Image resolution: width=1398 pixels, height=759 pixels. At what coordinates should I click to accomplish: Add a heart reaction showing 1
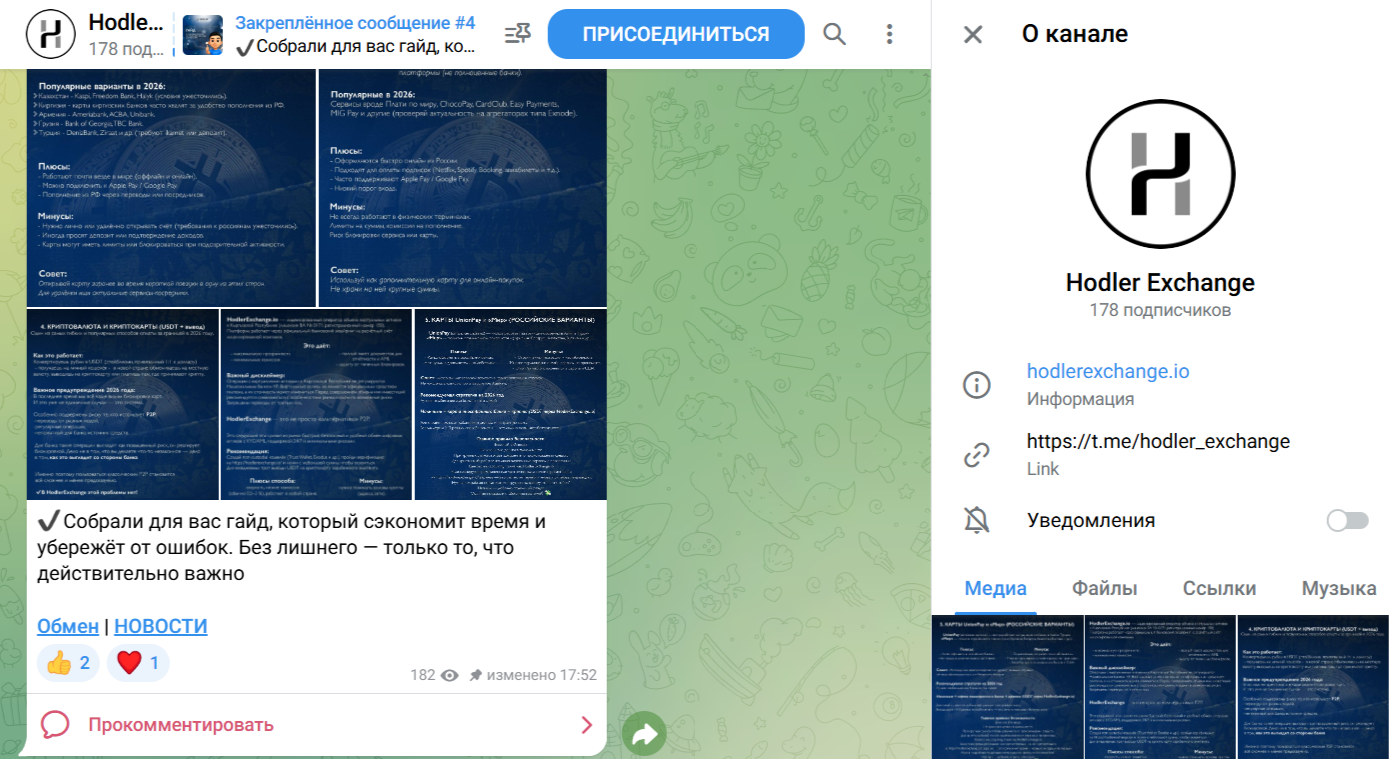(x=138, y=662)
